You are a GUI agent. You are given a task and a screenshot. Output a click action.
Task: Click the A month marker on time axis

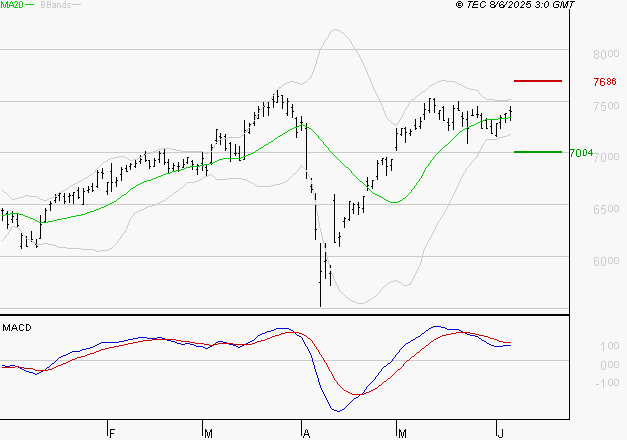[x=306, y=434]
